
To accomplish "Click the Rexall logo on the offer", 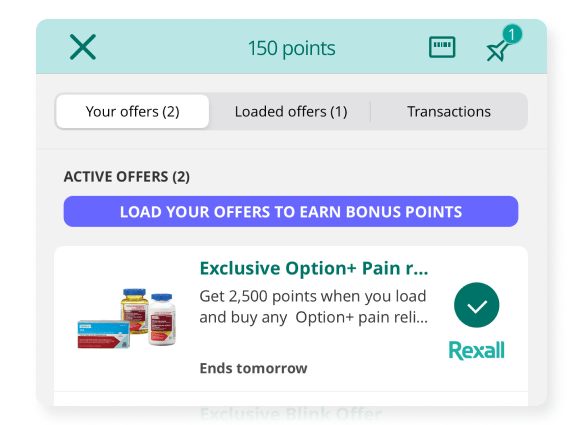I will pyautogui.click(x=476, y=350).
